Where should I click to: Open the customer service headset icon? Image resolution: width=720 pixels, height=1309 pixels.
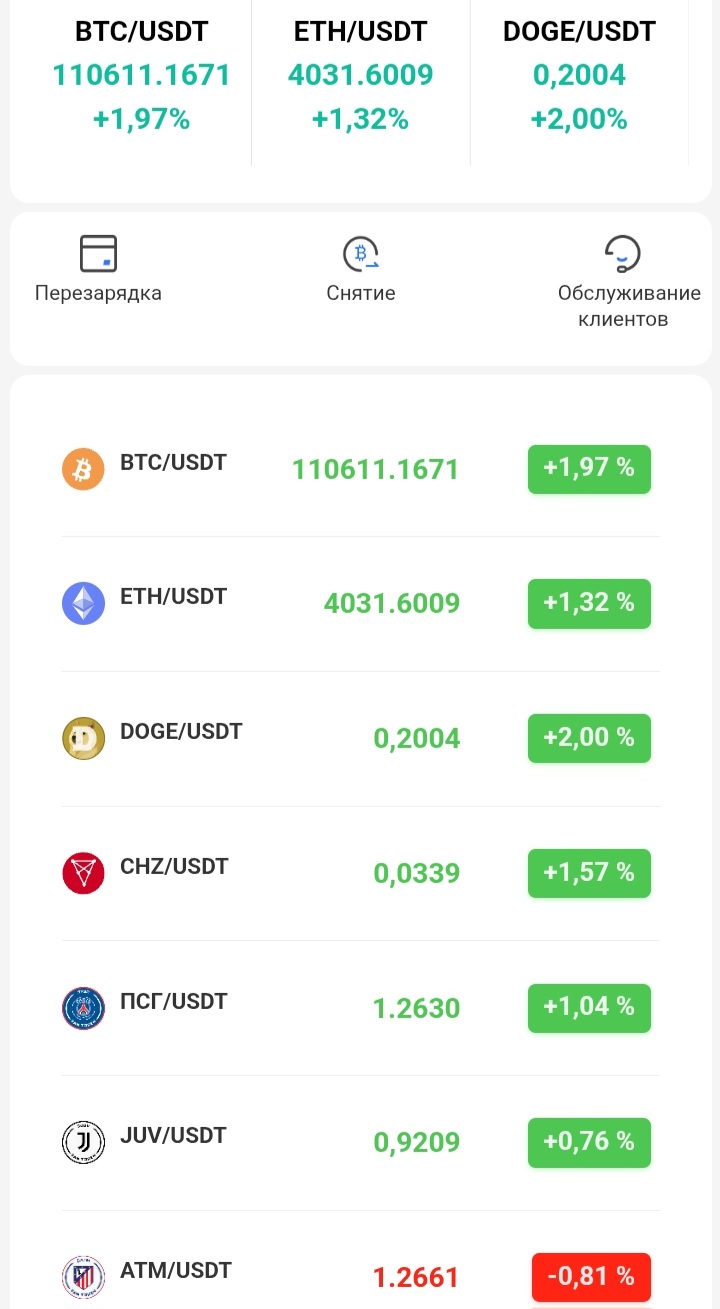click(x=623, y=254)
